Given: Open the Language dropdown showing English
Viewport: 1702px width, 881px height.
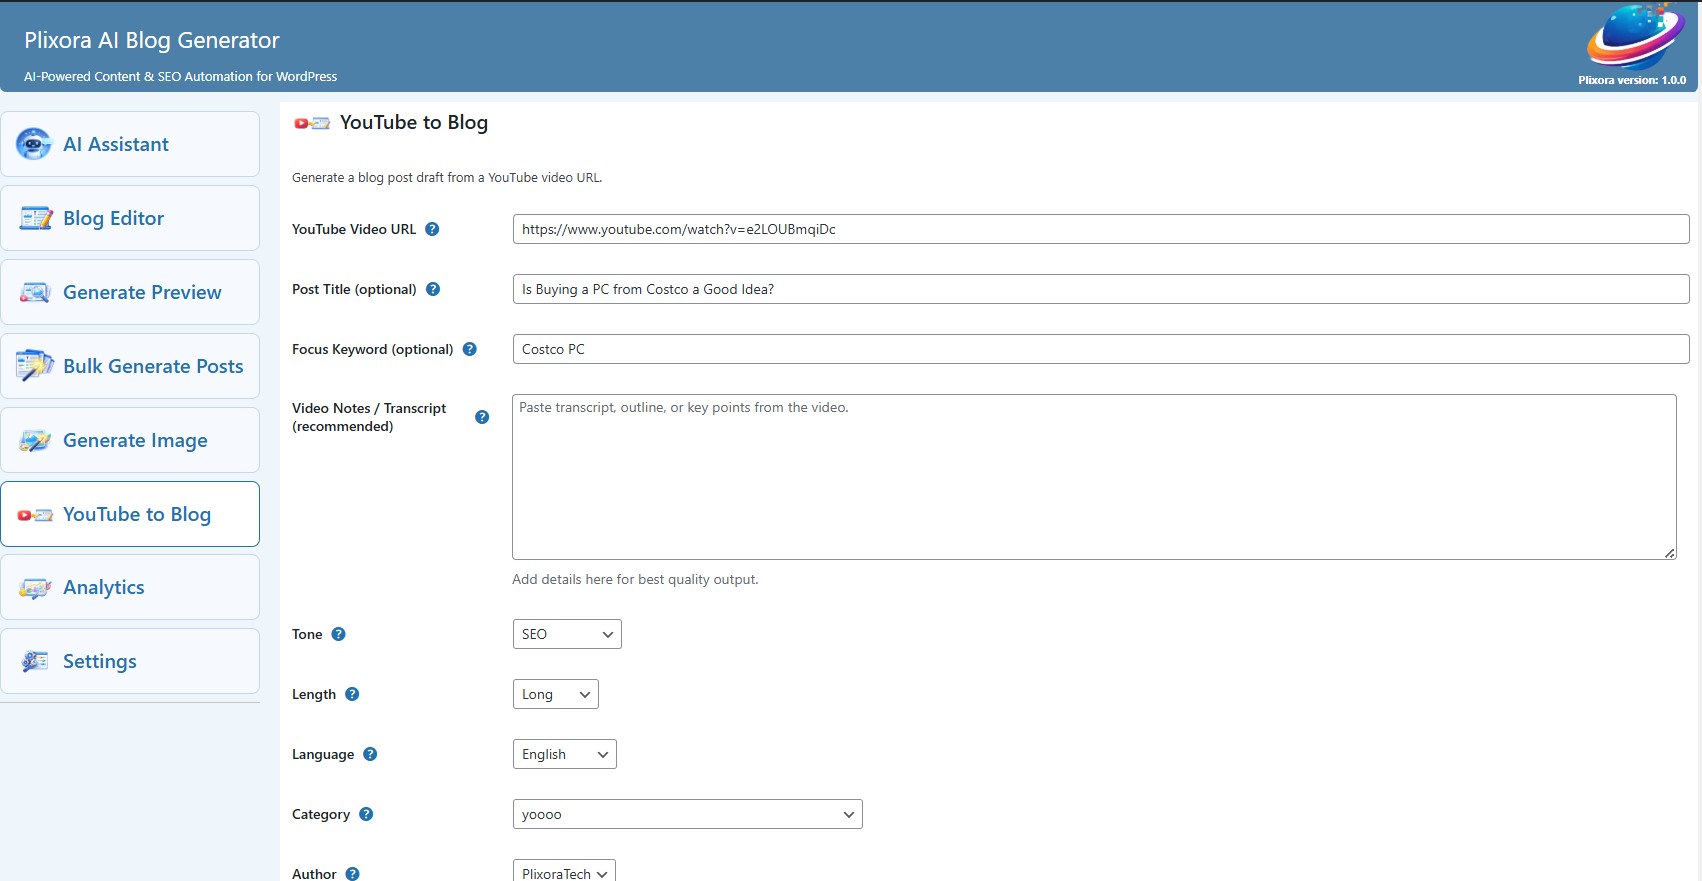Looking at the screenshot, I should (564, 754).
